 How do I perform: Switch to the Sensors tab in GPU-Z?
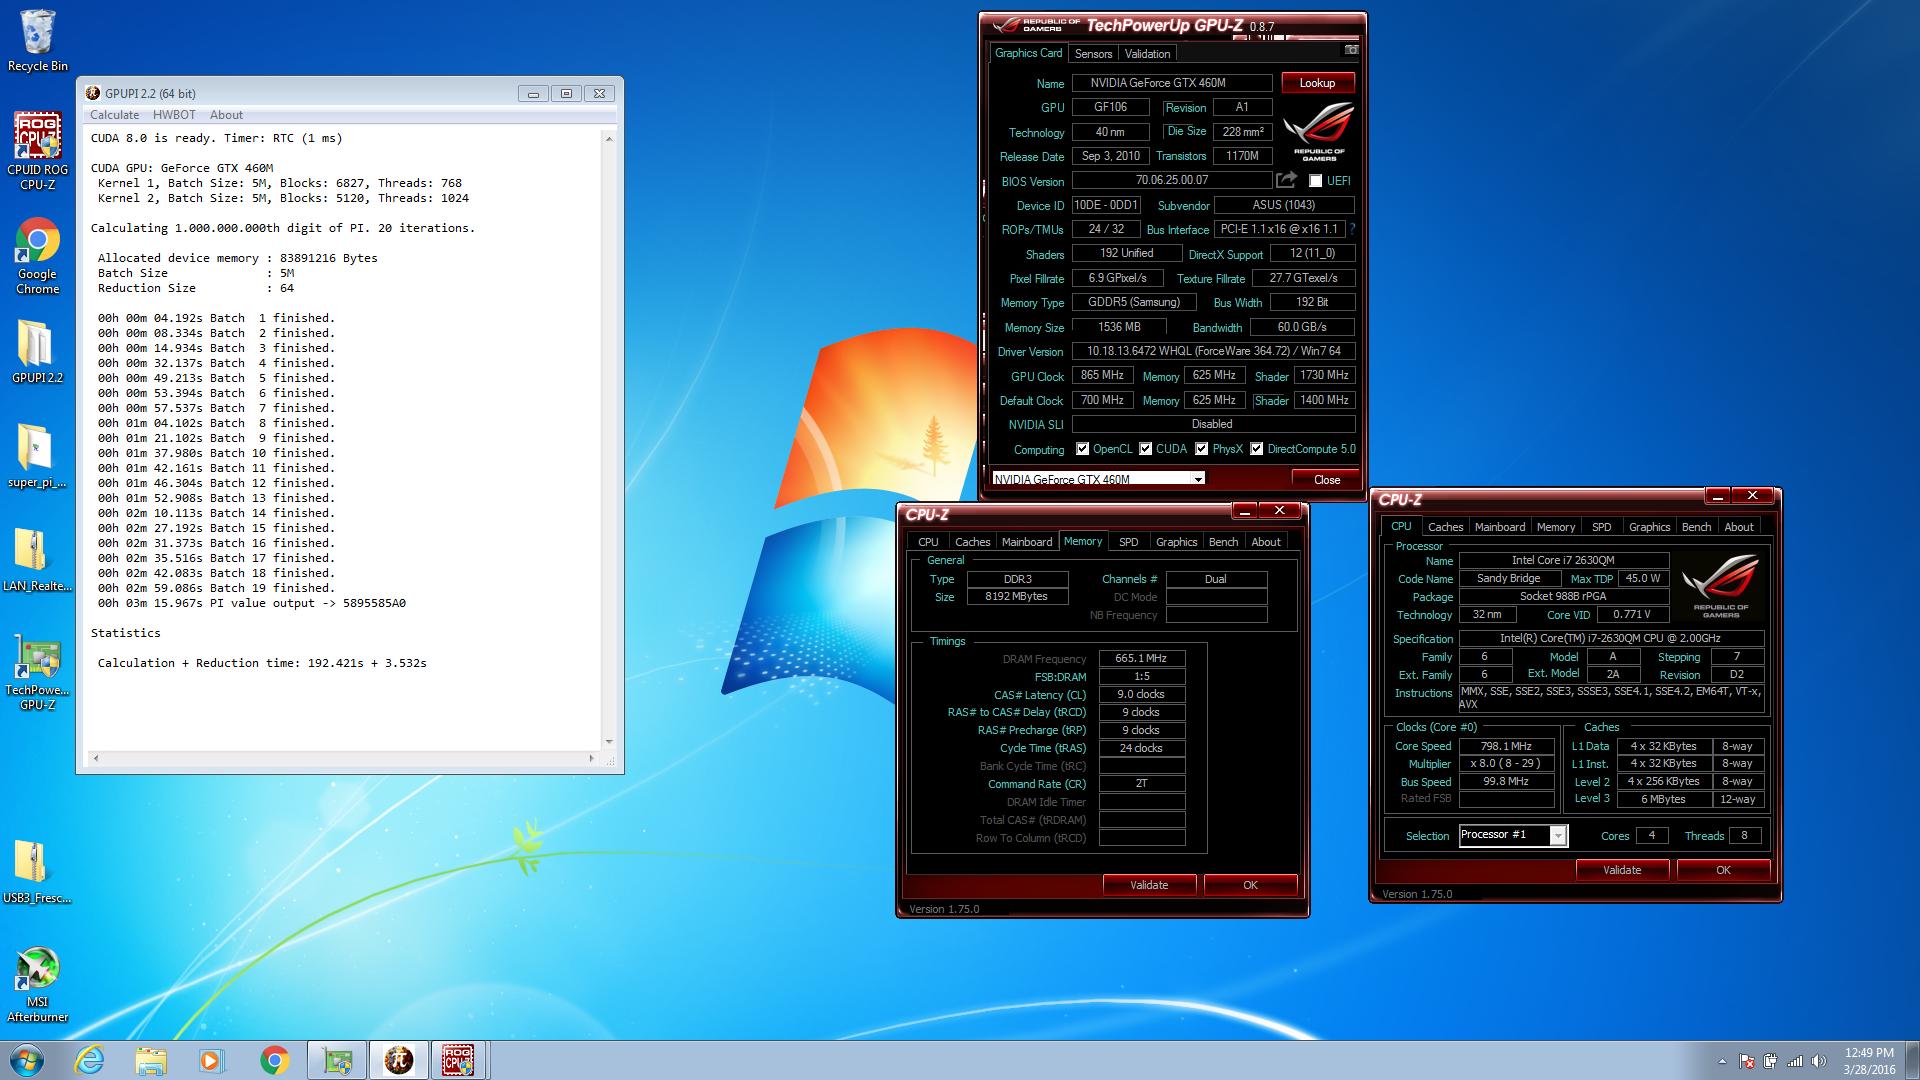coord(1093,54)
